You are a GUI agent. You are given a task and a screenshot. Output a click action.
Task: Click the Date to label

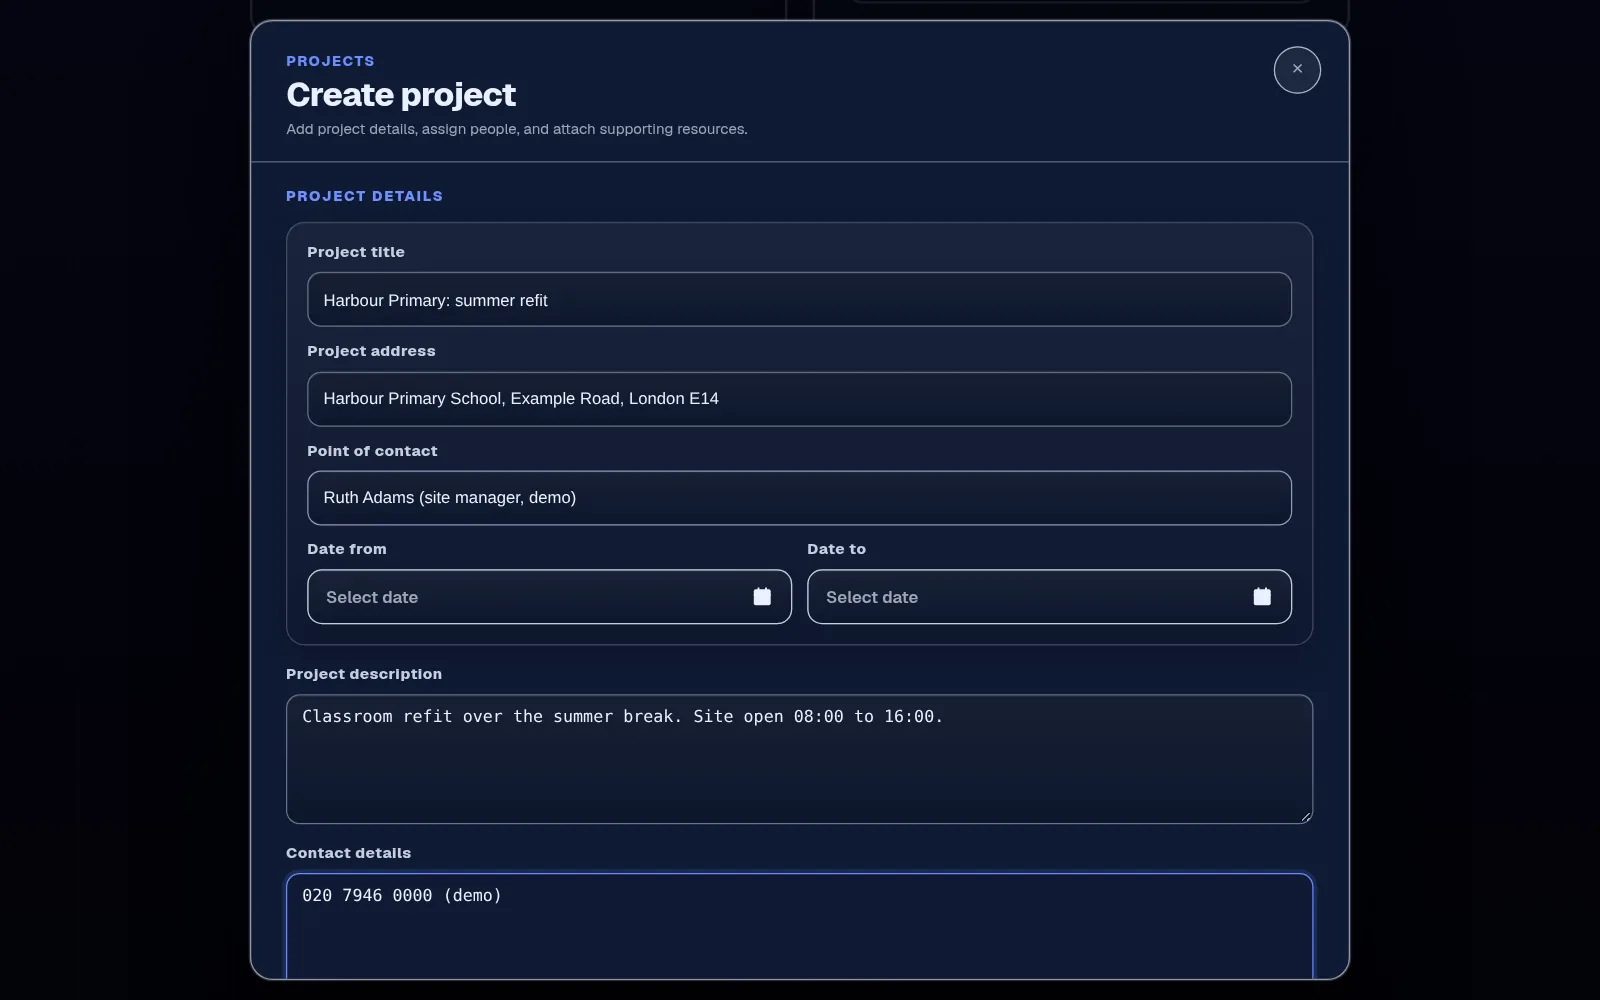pos(836,549)
